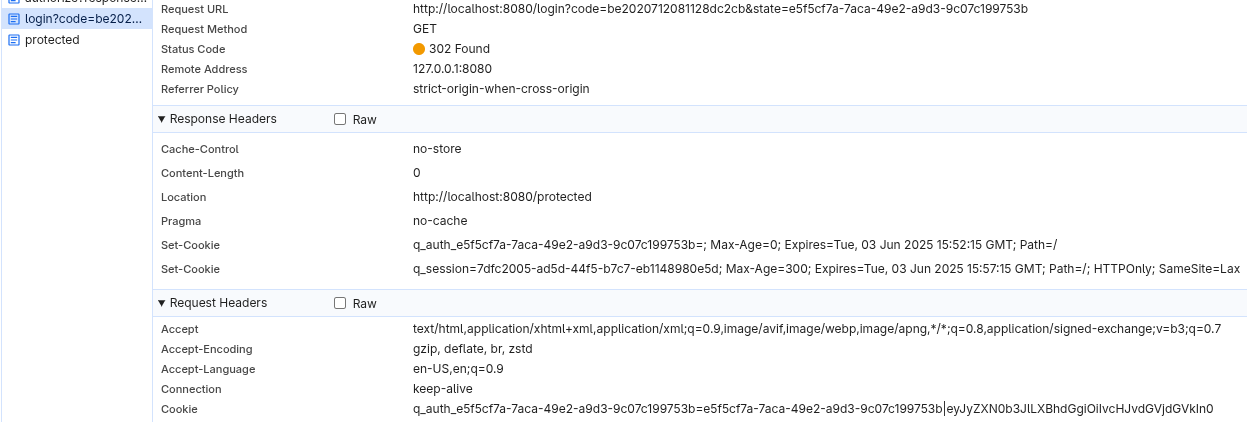Click the Location header URL value

click(x=502, y=197)
